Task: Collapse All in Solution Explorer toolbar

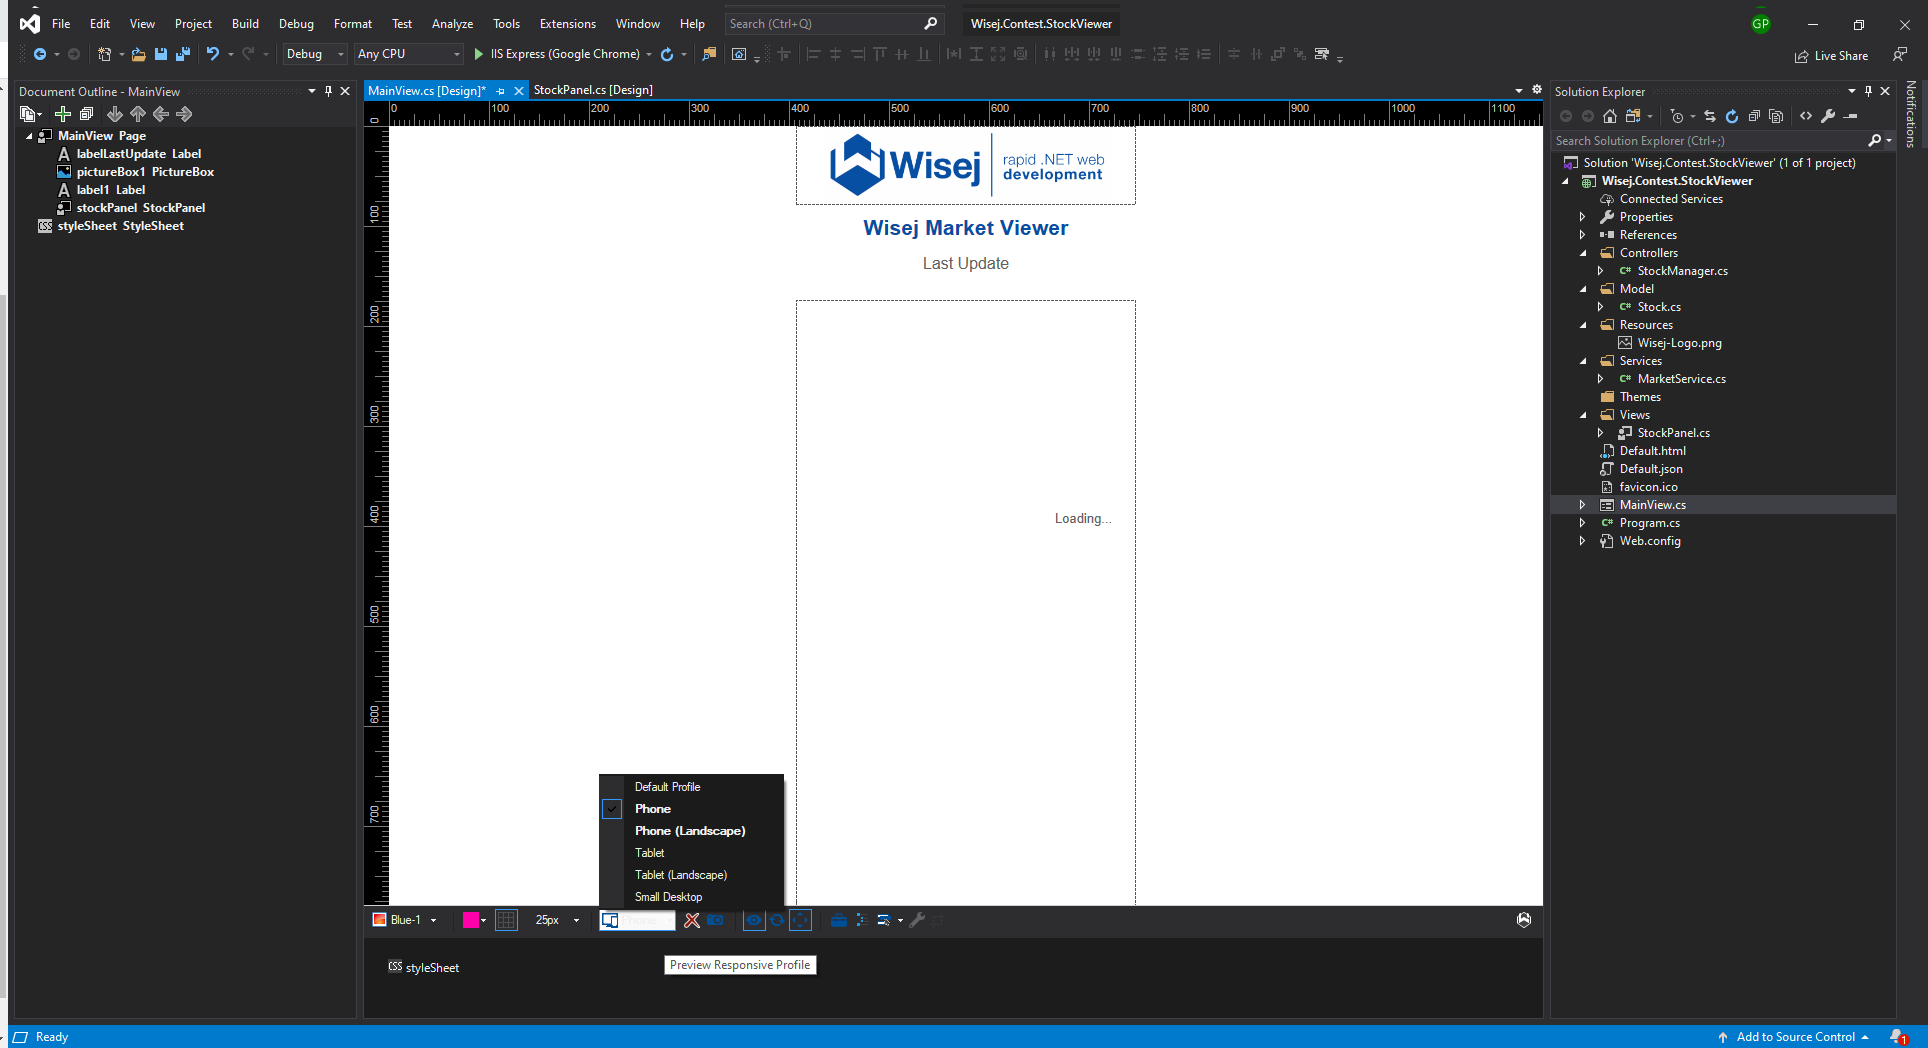Action: click(x=1754, y=116)
